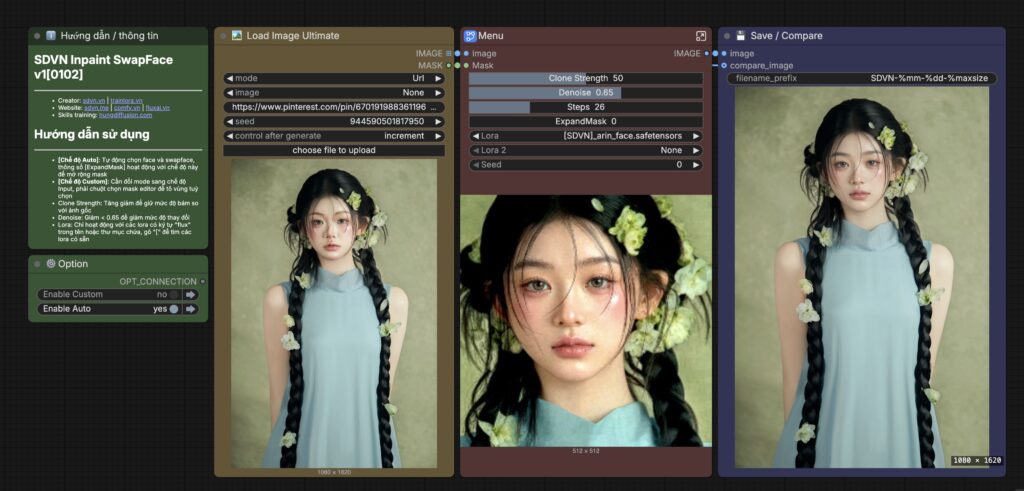Image resolution: width=1024 pixels, height=491 pixels.
Task: Click the info icon on Hướng dẫn node
Action: coord(51,36)
